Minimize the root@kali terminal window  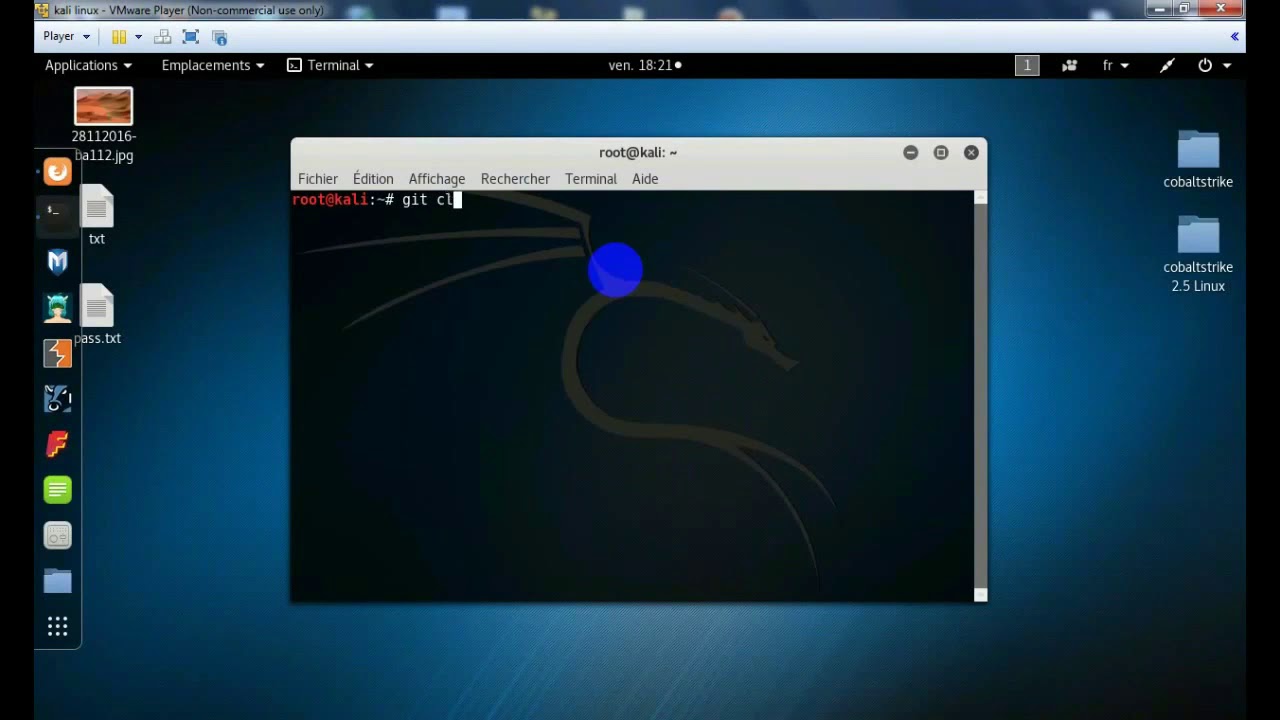coord(910,152)
